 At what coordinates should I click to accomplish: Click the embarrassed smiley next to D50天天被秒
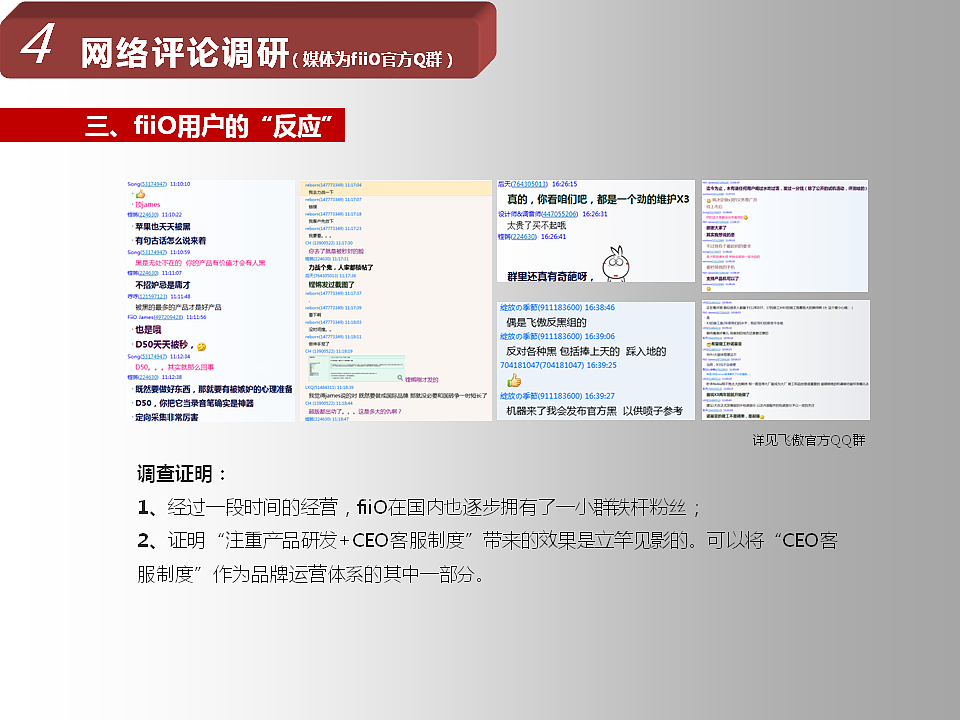203,345
